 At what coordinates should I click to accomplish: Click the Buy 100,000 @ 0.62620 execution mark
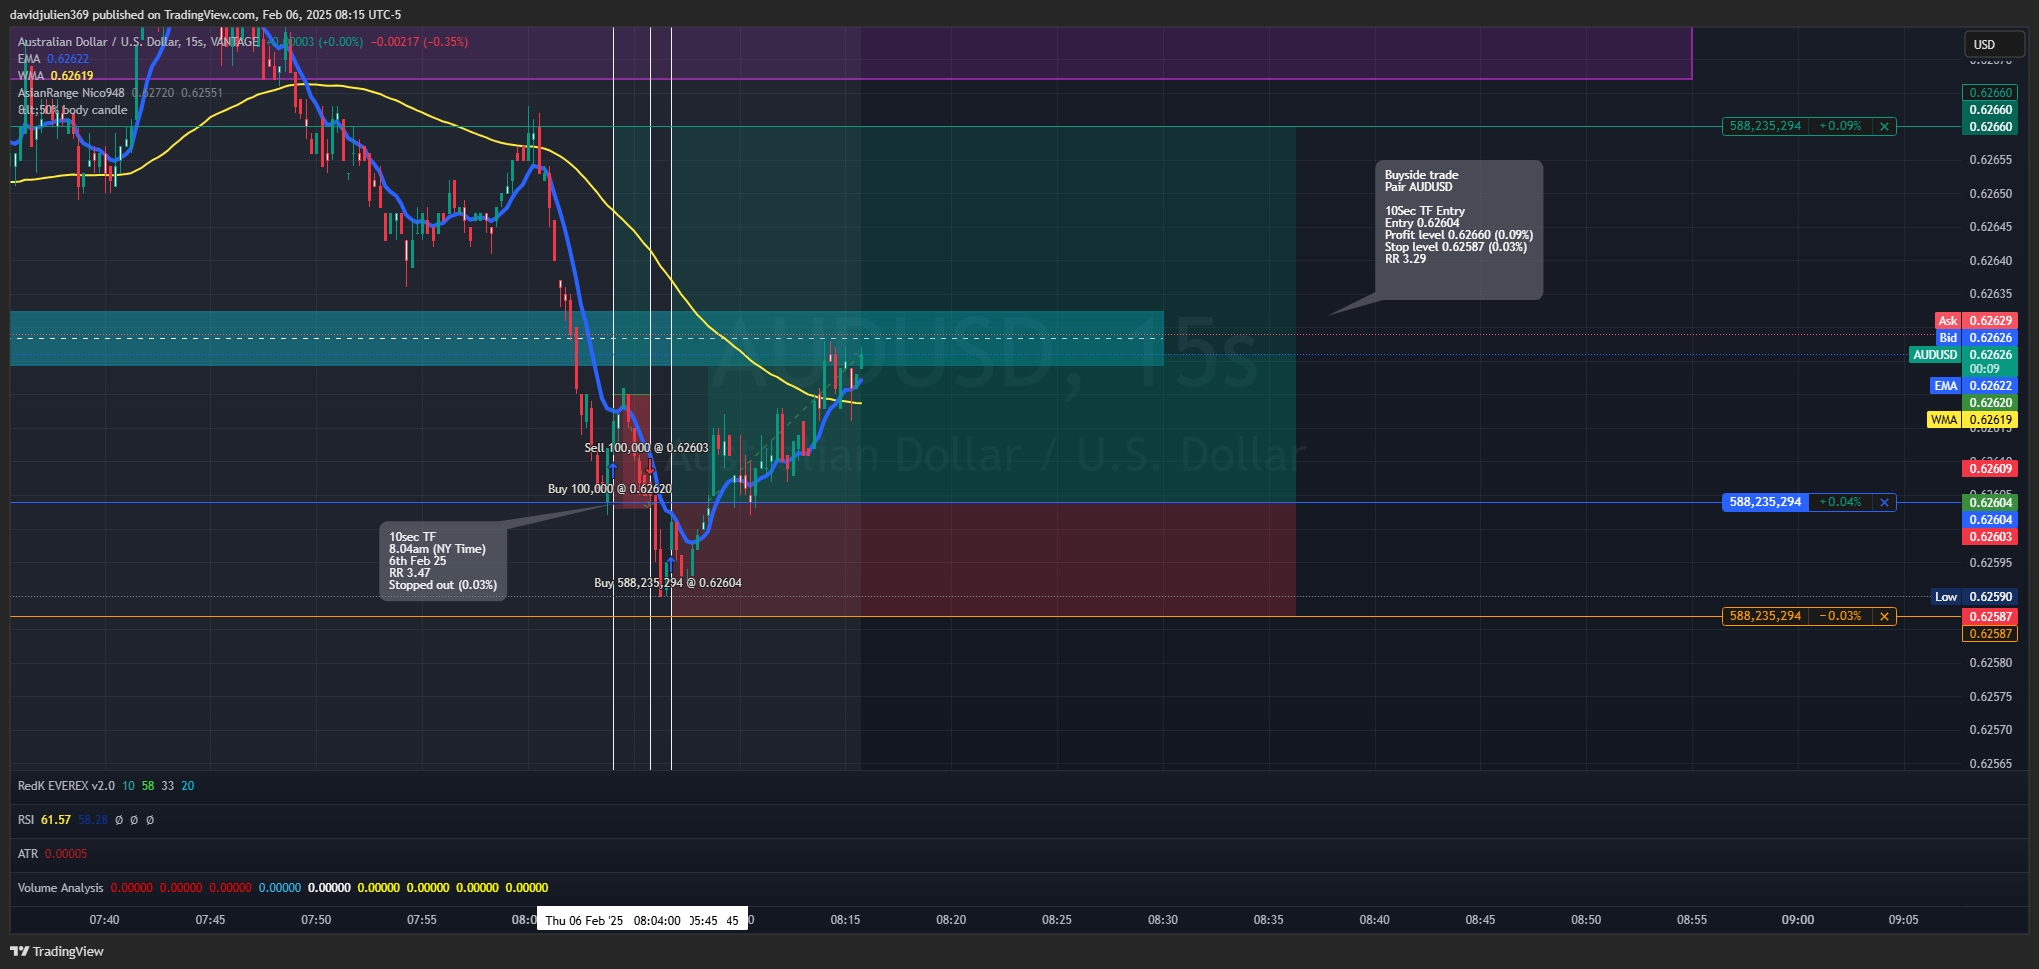(610, 489)
